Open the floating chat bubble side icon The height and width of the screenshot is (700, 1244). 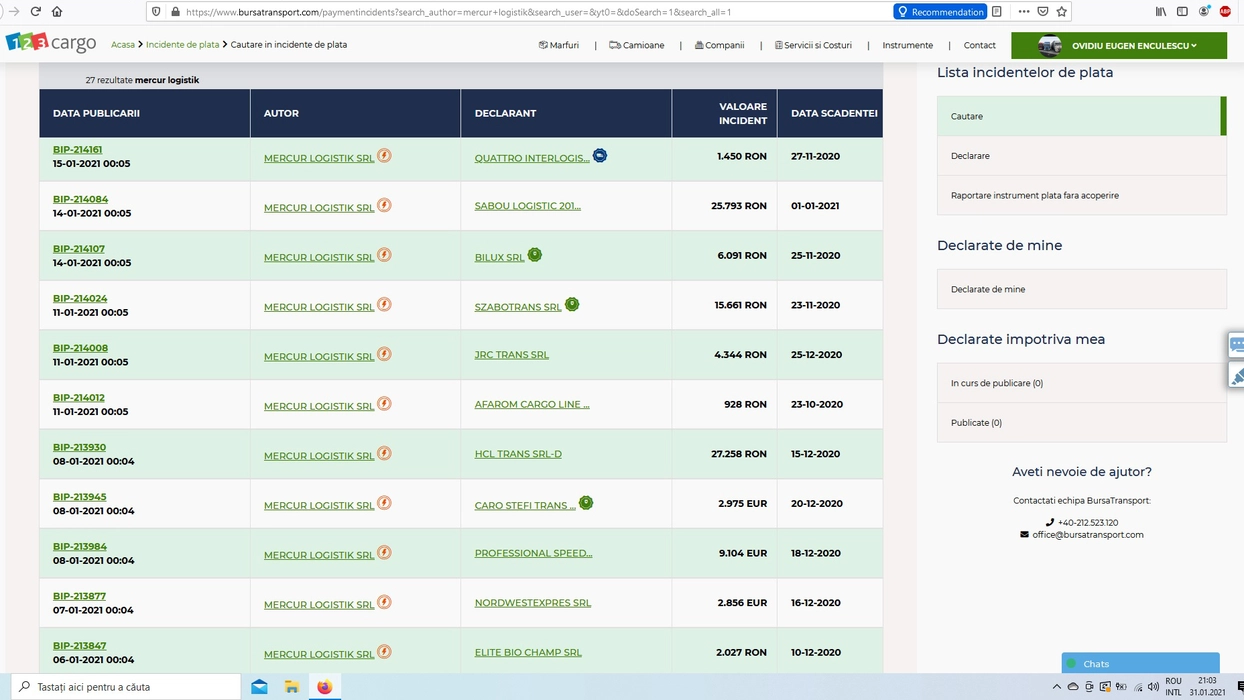tap(1236, 345)
